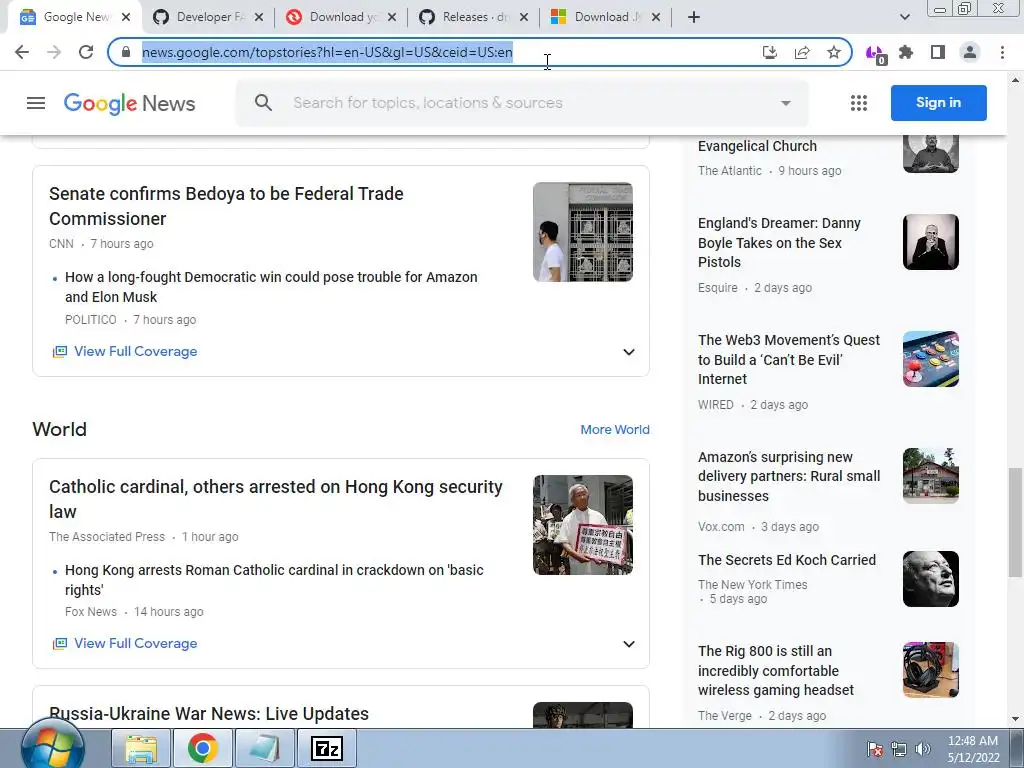Open the Google News hamburger menu
Screen dimensions: 1024x768
coord(36,103)
